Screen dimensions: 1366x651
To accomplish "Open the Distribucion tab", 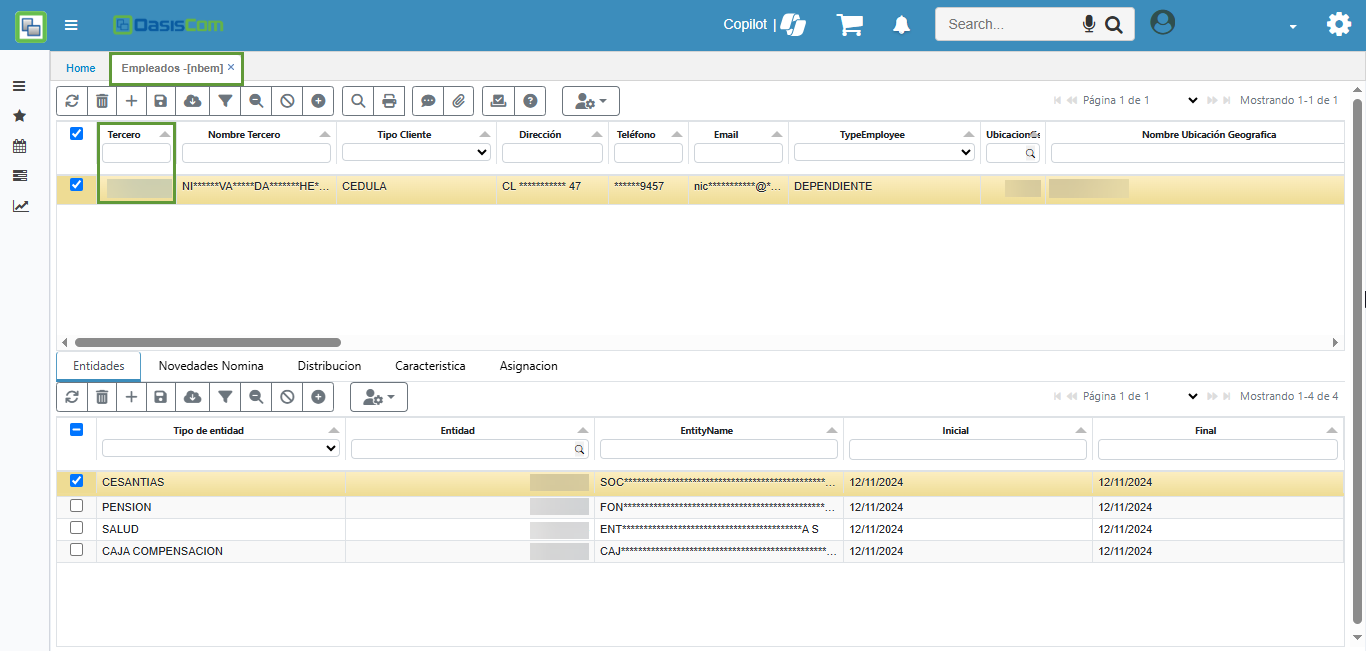I will [329, 366].
